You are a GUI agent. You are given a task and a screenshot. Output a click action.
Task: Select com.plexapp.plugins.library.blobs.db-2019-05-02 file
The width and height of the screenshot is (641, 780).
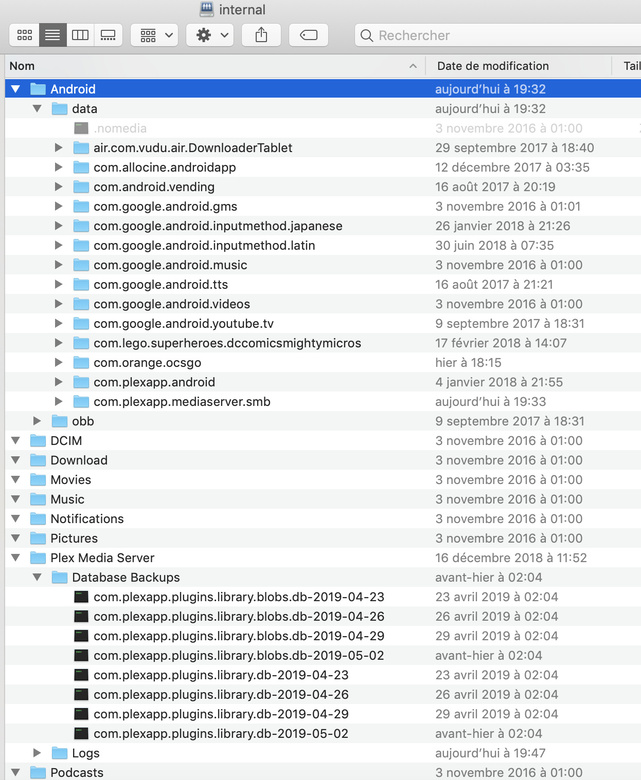pyautogui.click(x=239, y=655)
